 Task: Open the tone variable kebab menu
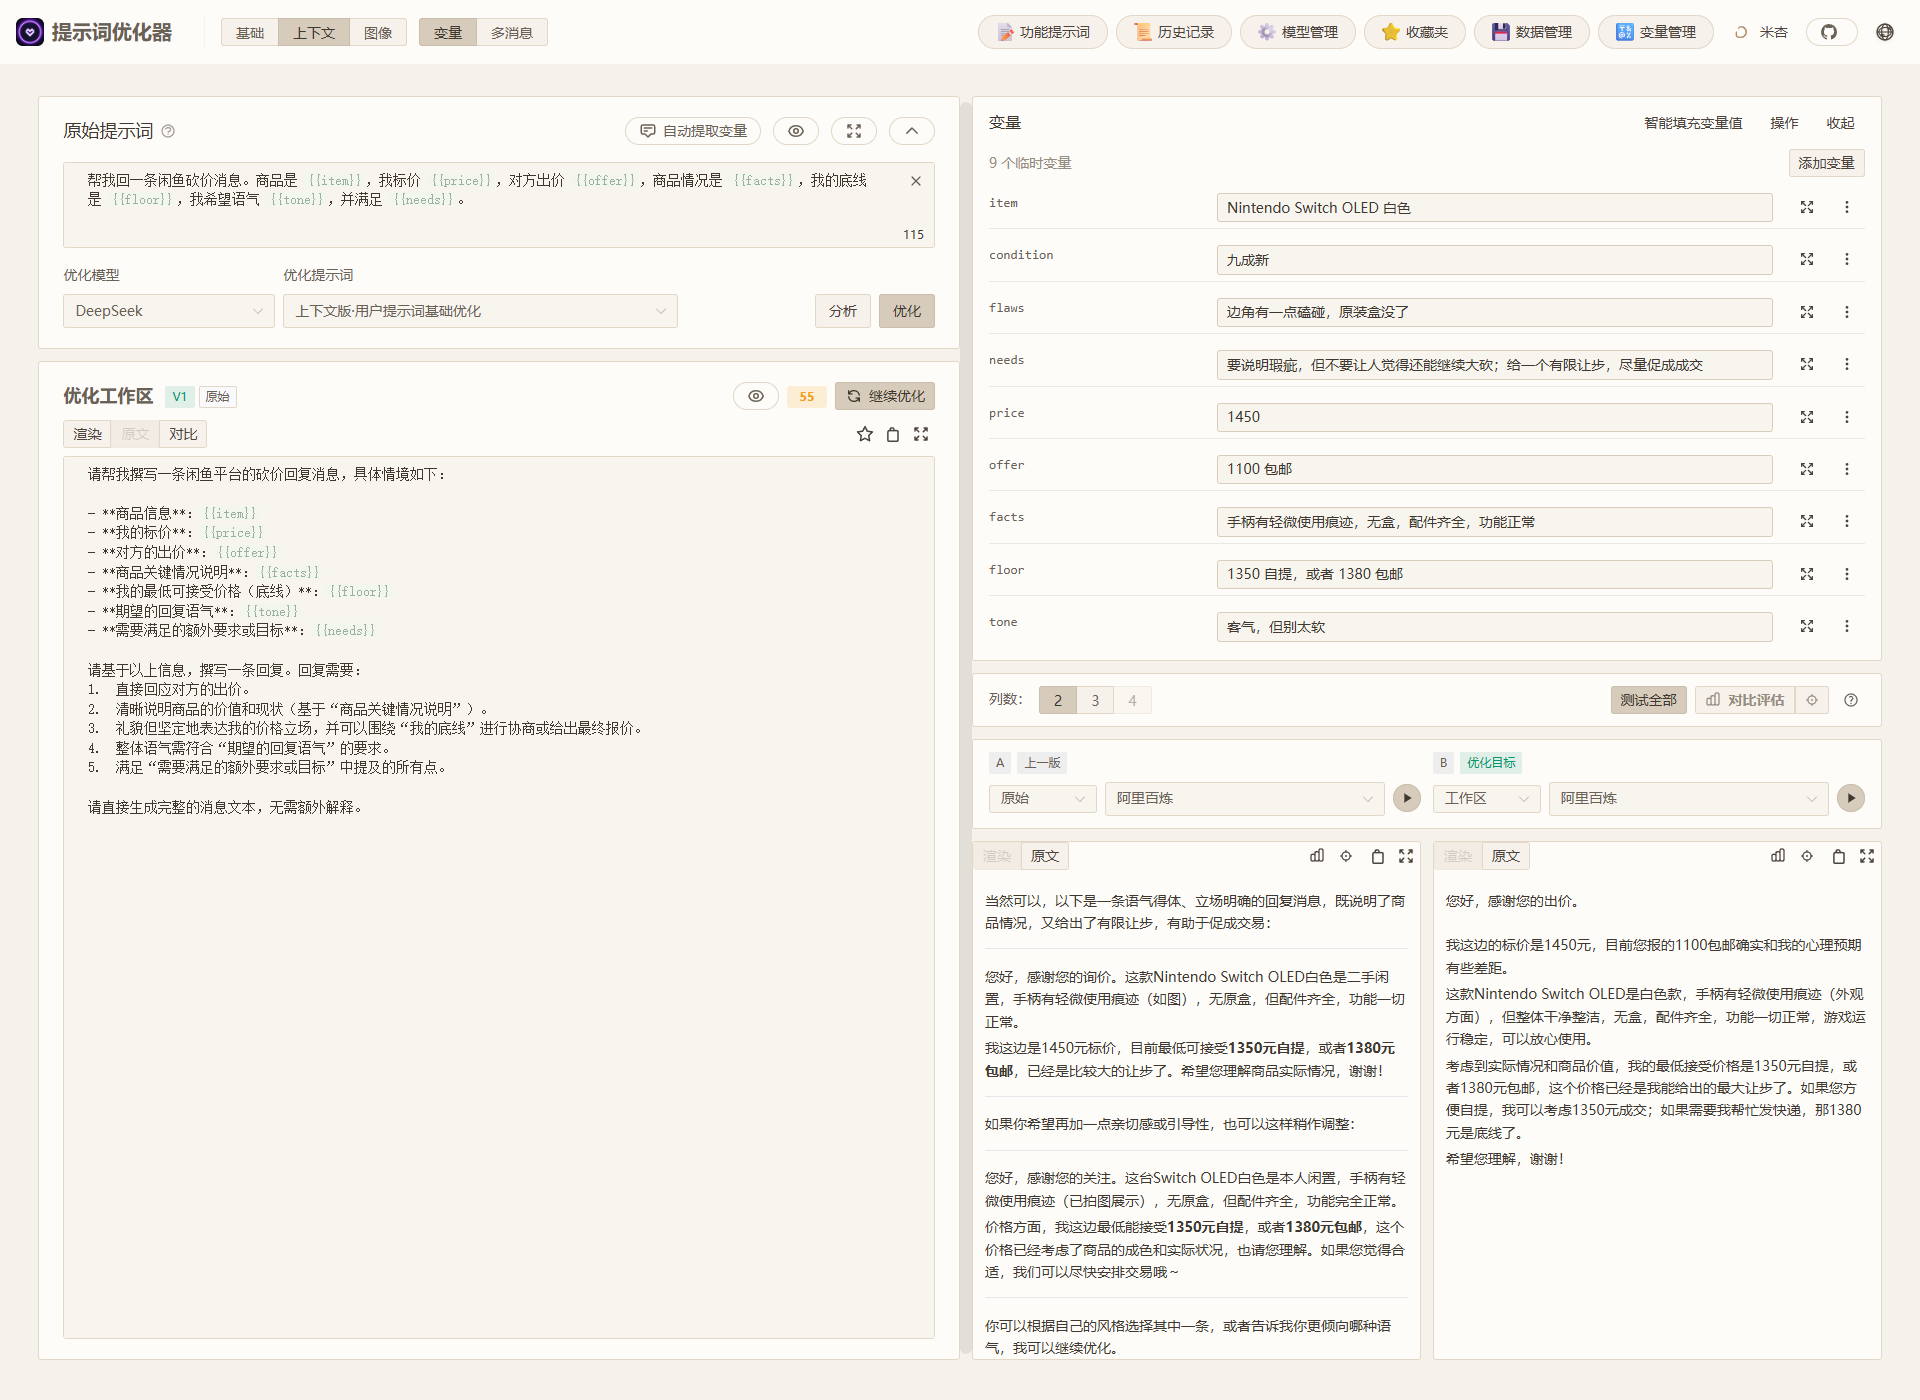pyautogui.click(x=1847, y=626)
